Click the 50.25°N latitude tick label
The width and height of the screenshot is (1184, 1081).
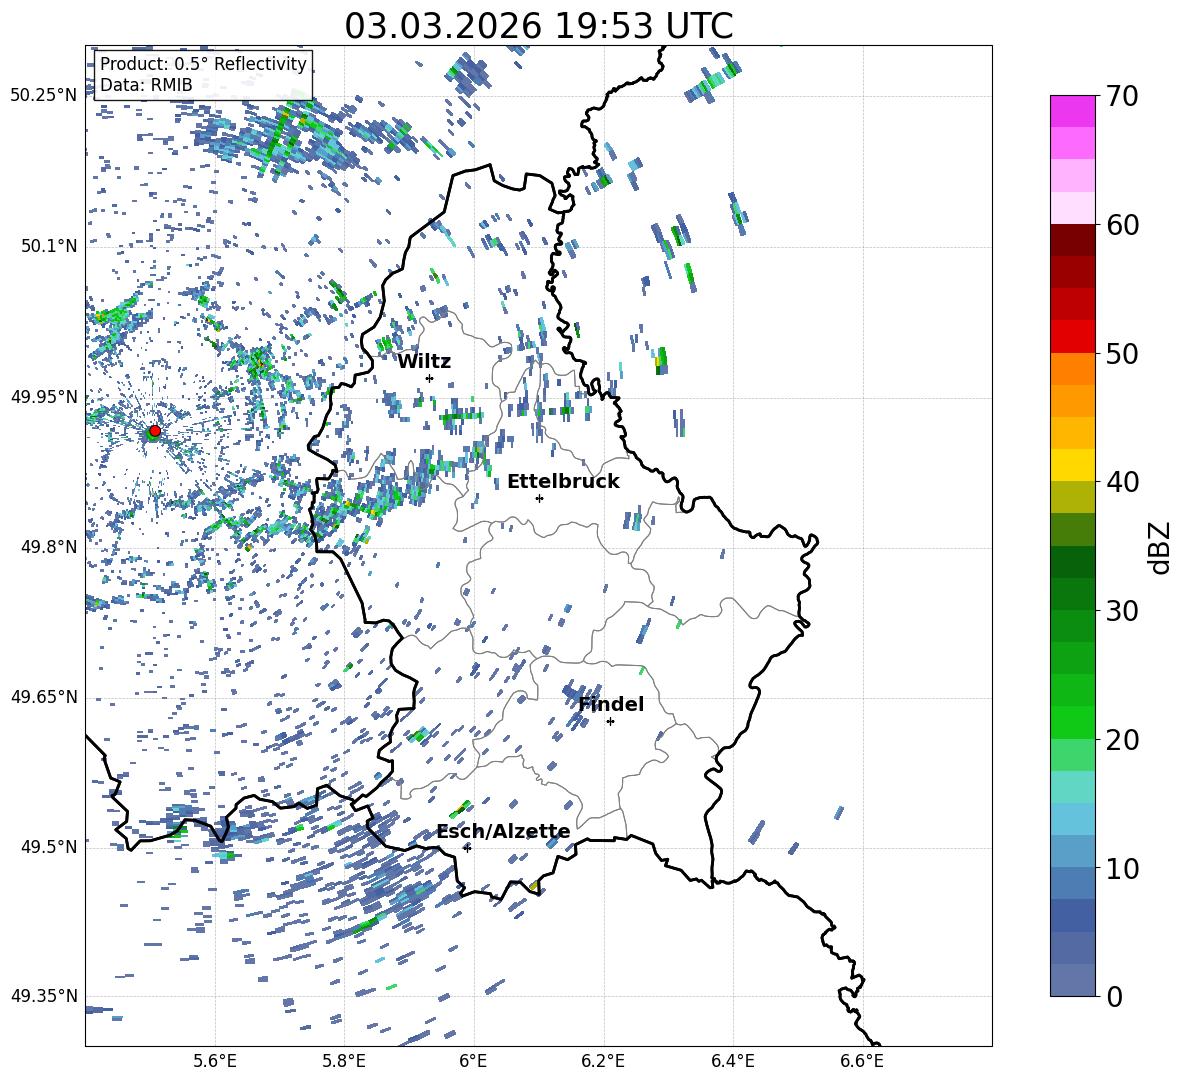pos(43,96)
